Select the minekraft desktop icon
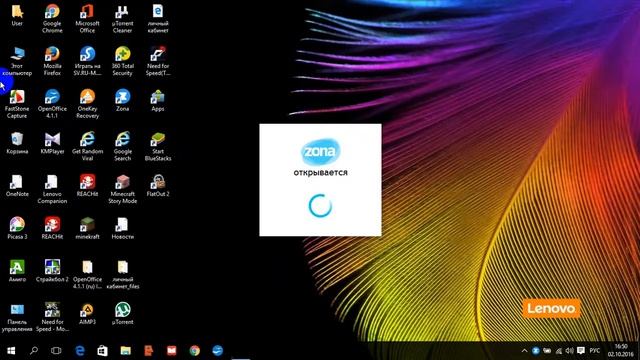The width and height of the screenshot is (640, 360). (x=87, y=229)
